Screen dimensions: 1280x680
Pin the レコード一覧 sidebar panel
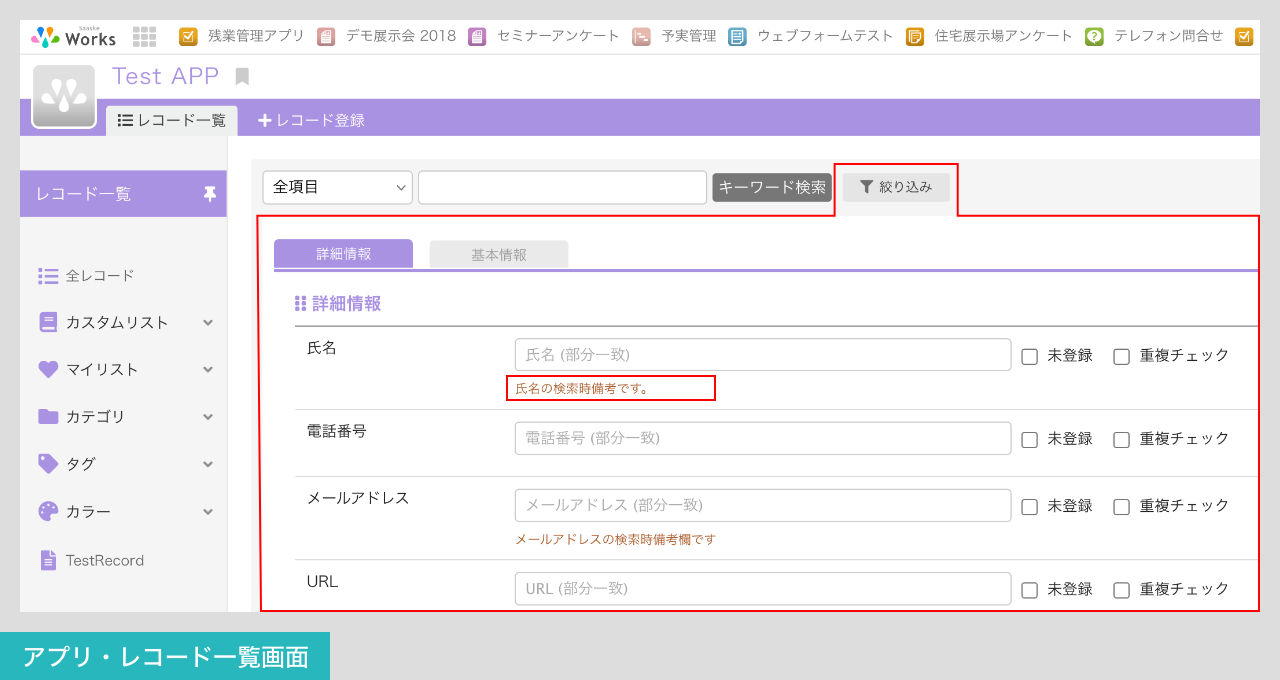(209, 194)
